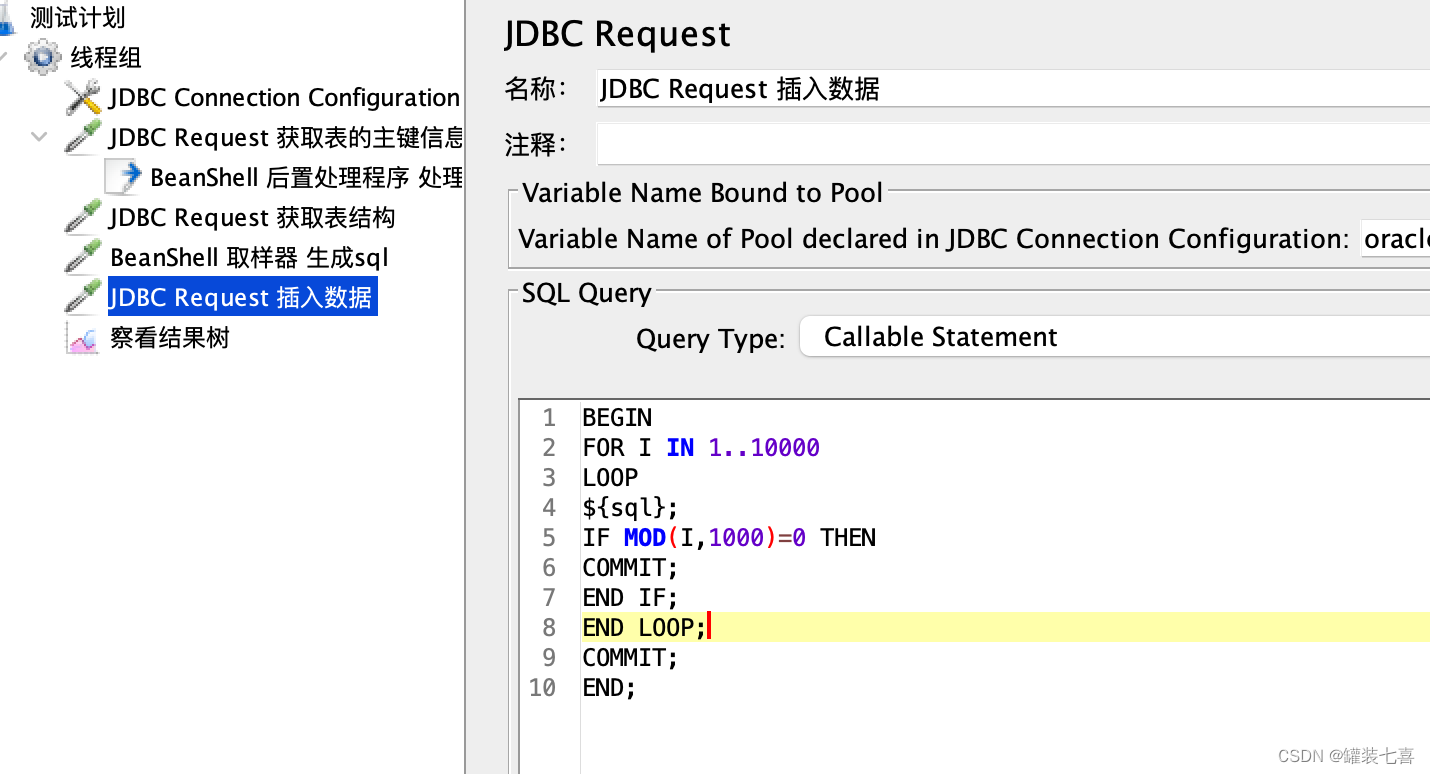Click the IF MOD(I,1000)=0 THEN line
Screen dimensions: 1430x774
(729, 537)
